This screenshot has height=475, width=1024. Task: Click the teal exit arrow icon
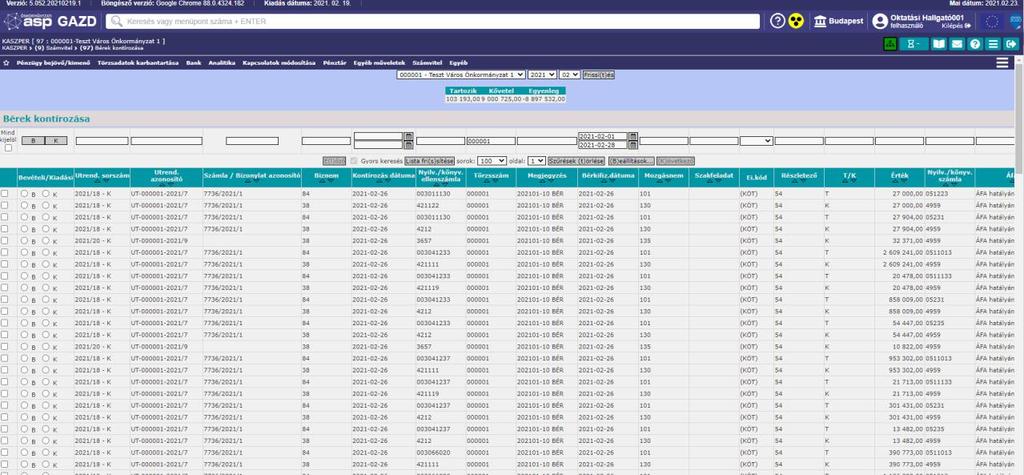1012,44
